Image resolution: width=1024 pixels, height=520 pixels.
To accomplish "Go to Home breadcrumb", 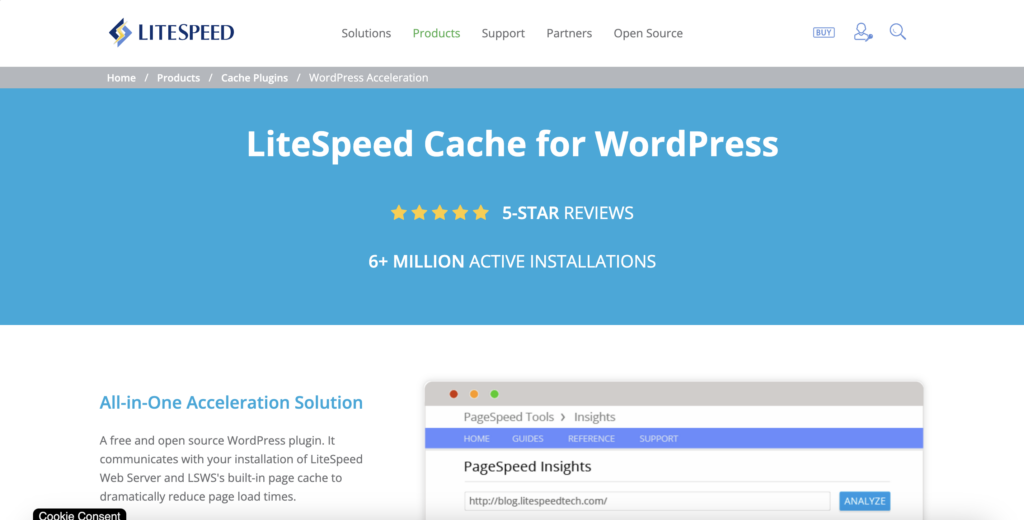I will pyautogui.click(x=121, y=78).
